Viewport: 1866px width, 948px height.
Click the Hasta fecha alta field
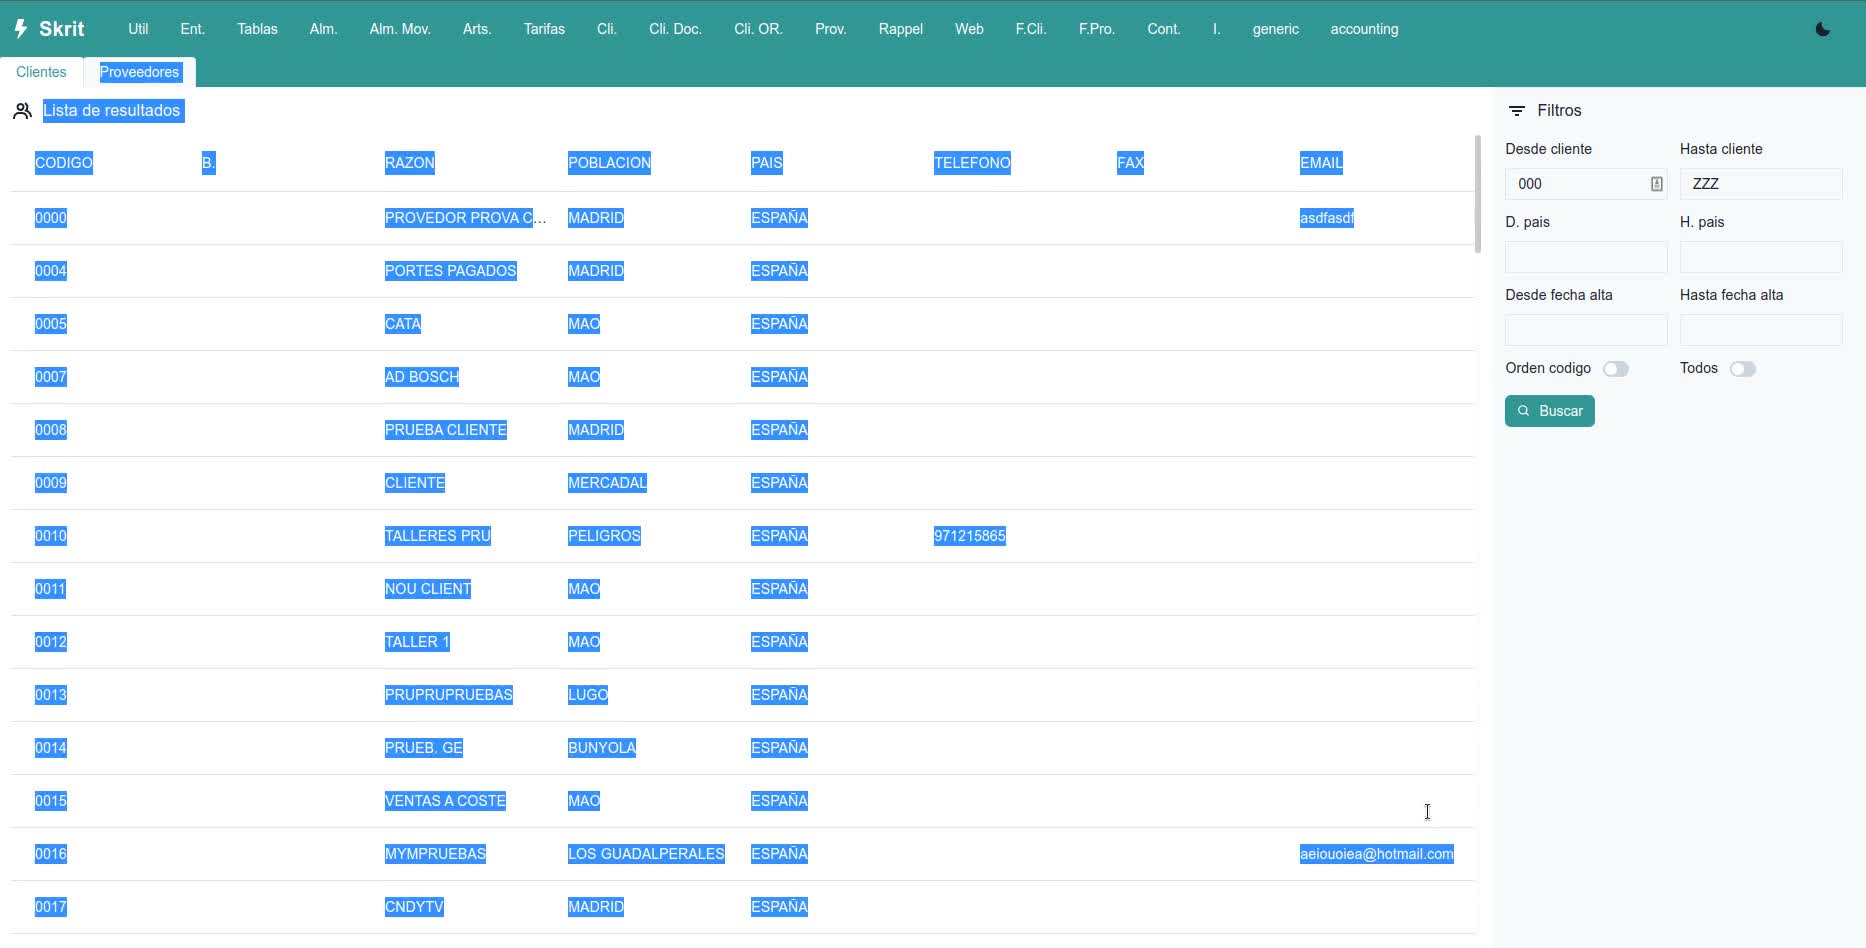(1760, 330)
